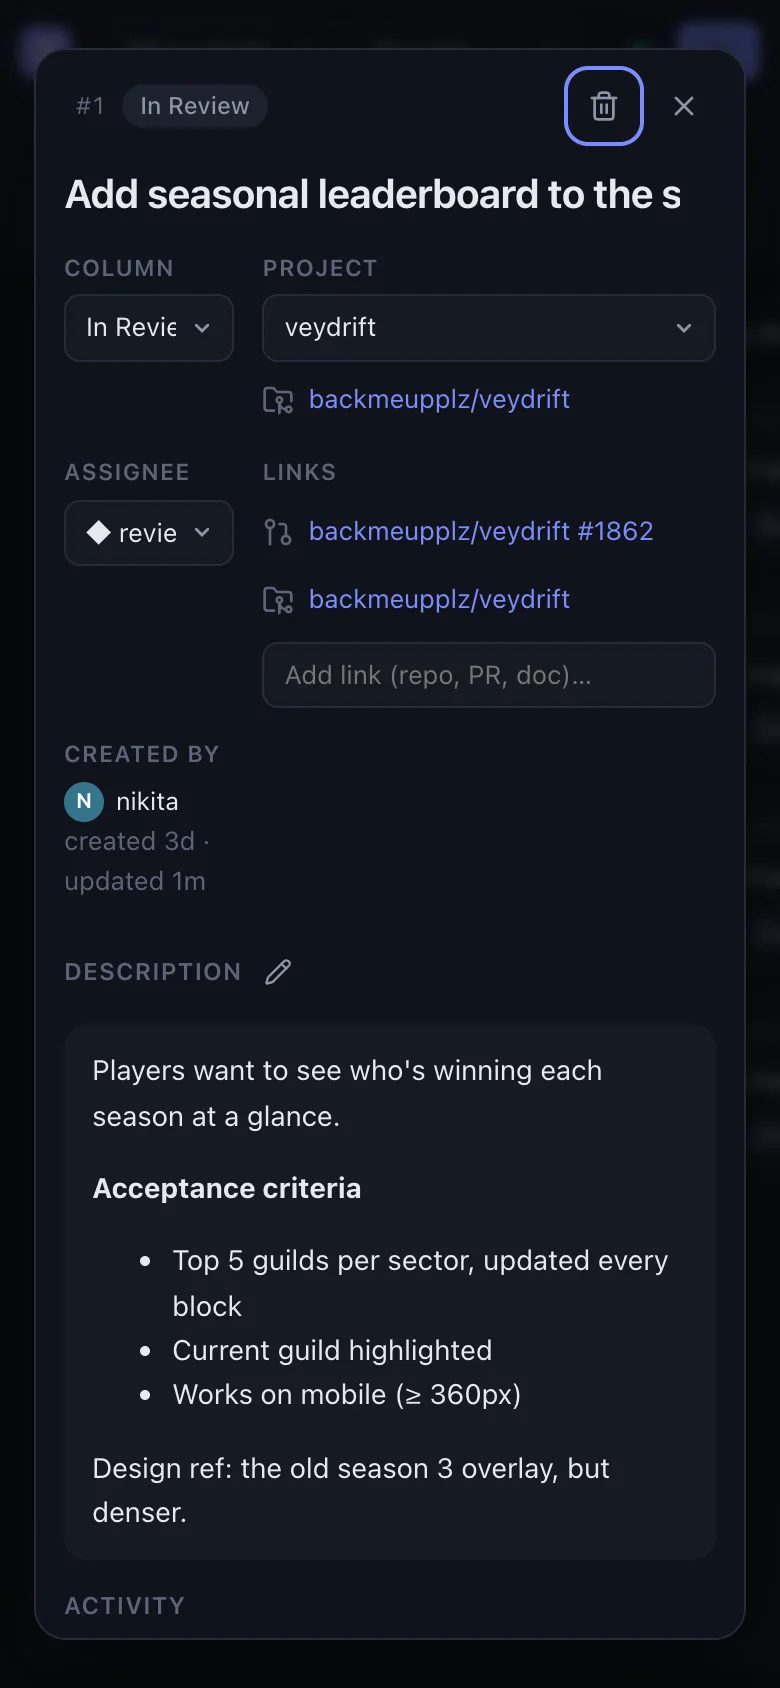780x1688 pixels.
Task: Open backmeupplz/veydrift repo link in Links
Action: point(439,599)
